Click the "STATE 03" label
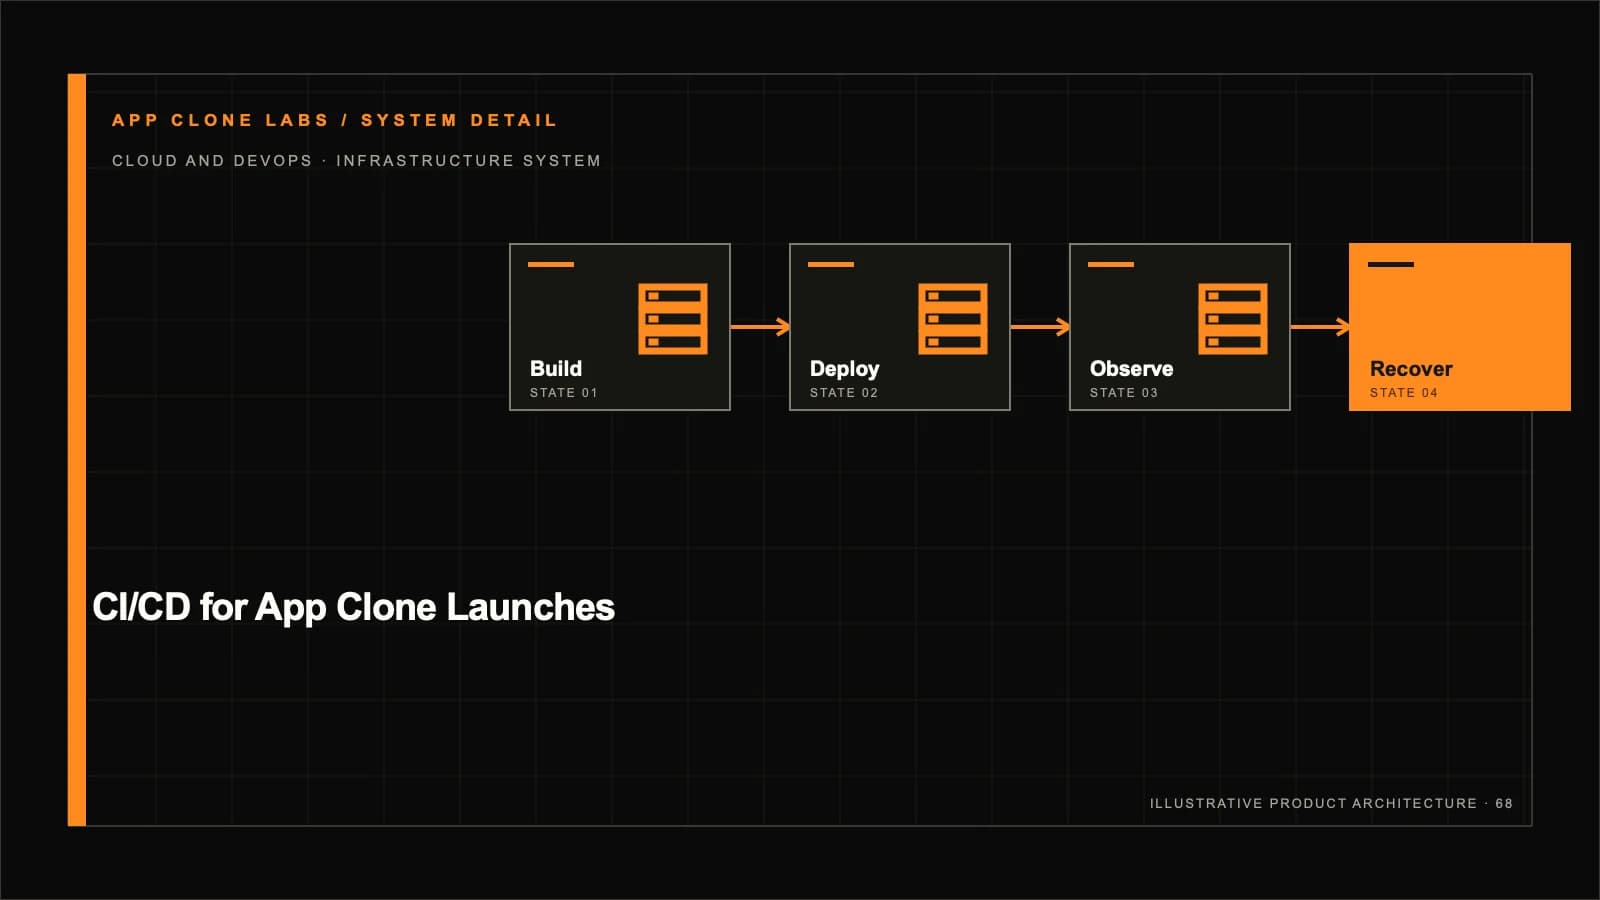 [1124, 393]
